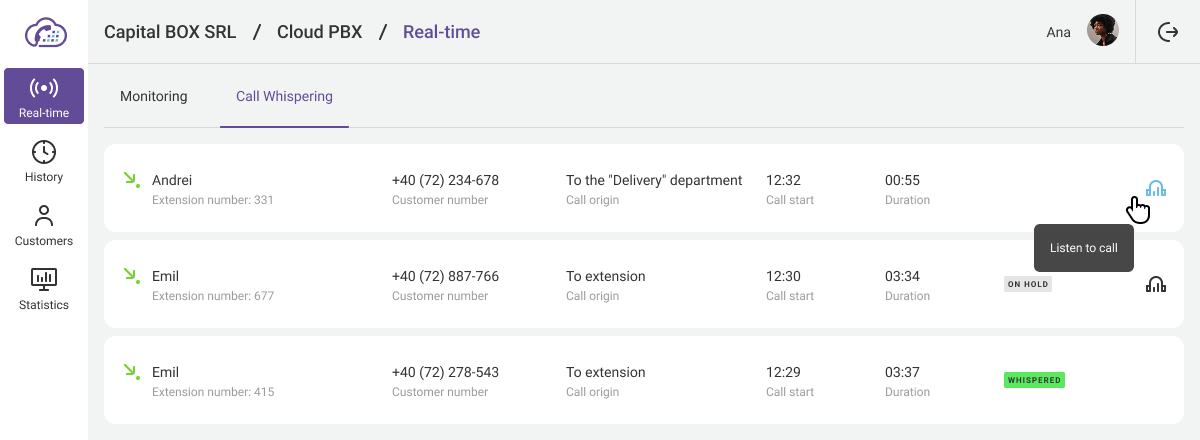The width and height of the screenshot is (1200, 440).
Task: Click the Real-time breadcrumb label
Action: pos(441,32)
